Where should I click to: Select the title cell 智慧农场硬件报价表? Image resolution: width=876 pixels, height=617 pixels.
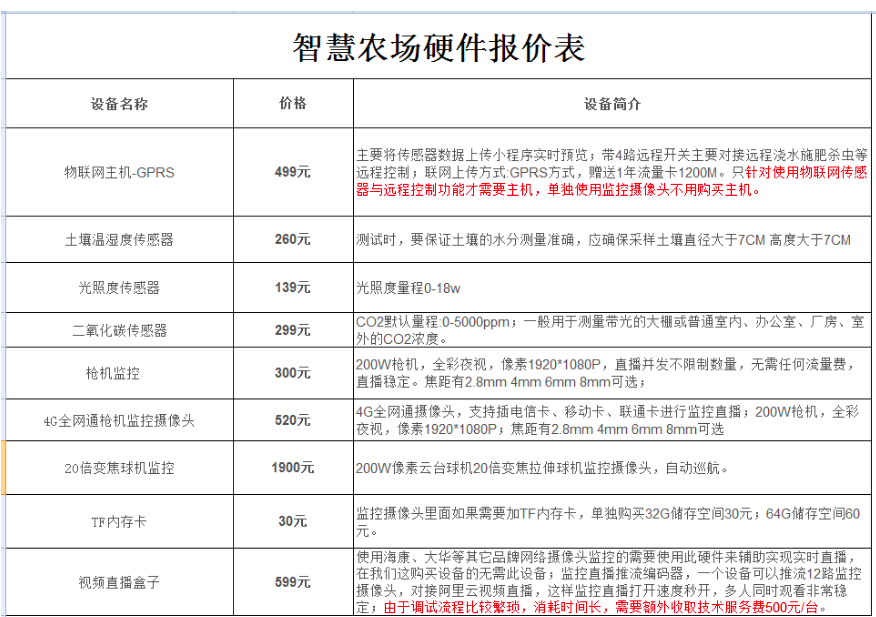point(439,47)
